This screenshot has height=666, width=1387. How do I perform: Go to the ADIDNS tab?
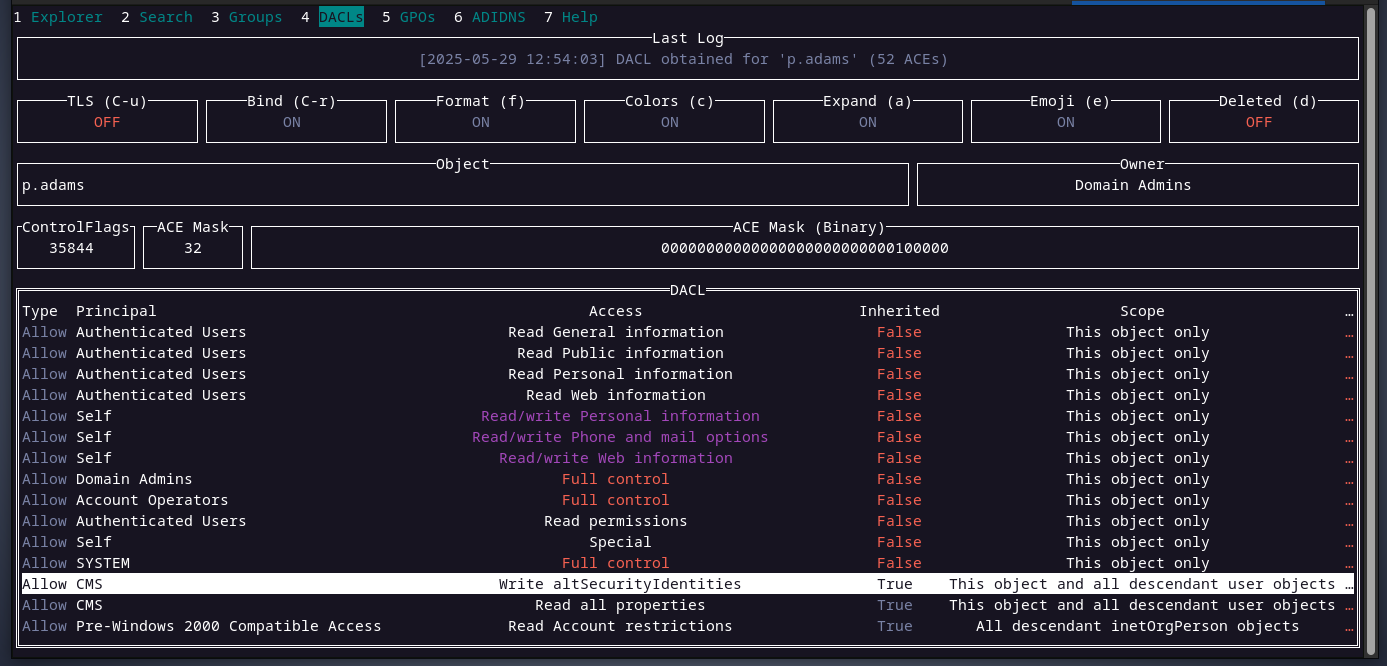click(498, 17)
